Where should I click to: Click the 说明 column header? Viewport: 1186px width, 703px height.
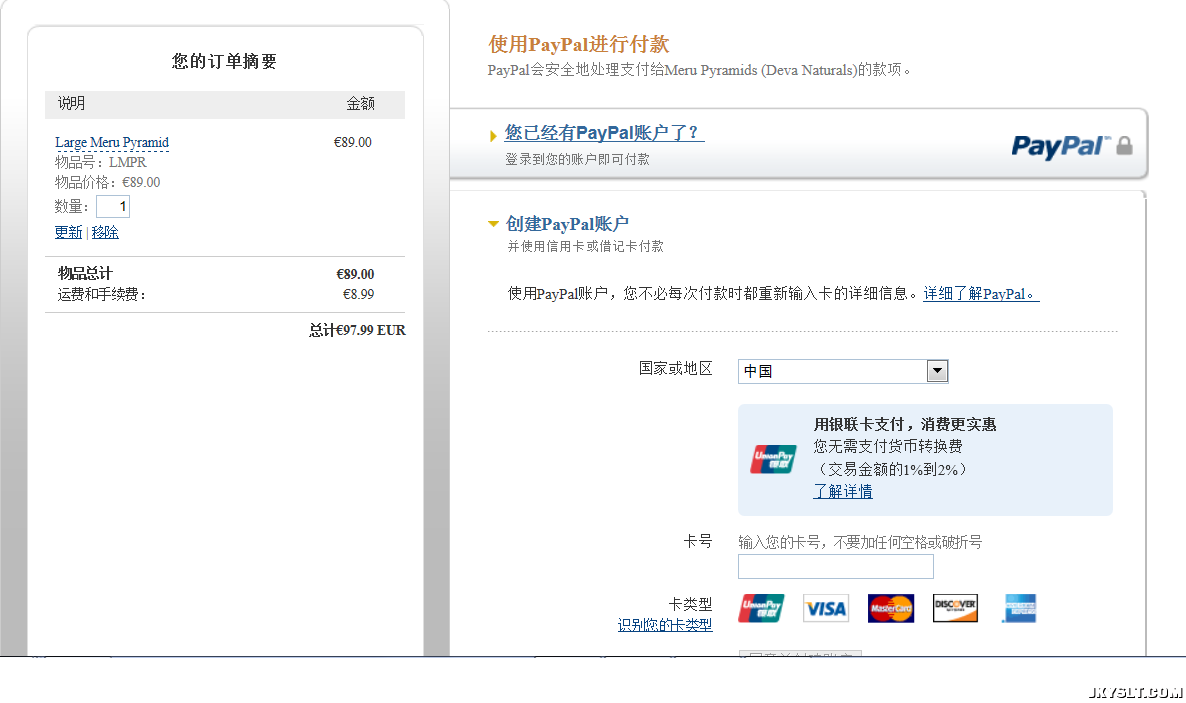(71, 104)
